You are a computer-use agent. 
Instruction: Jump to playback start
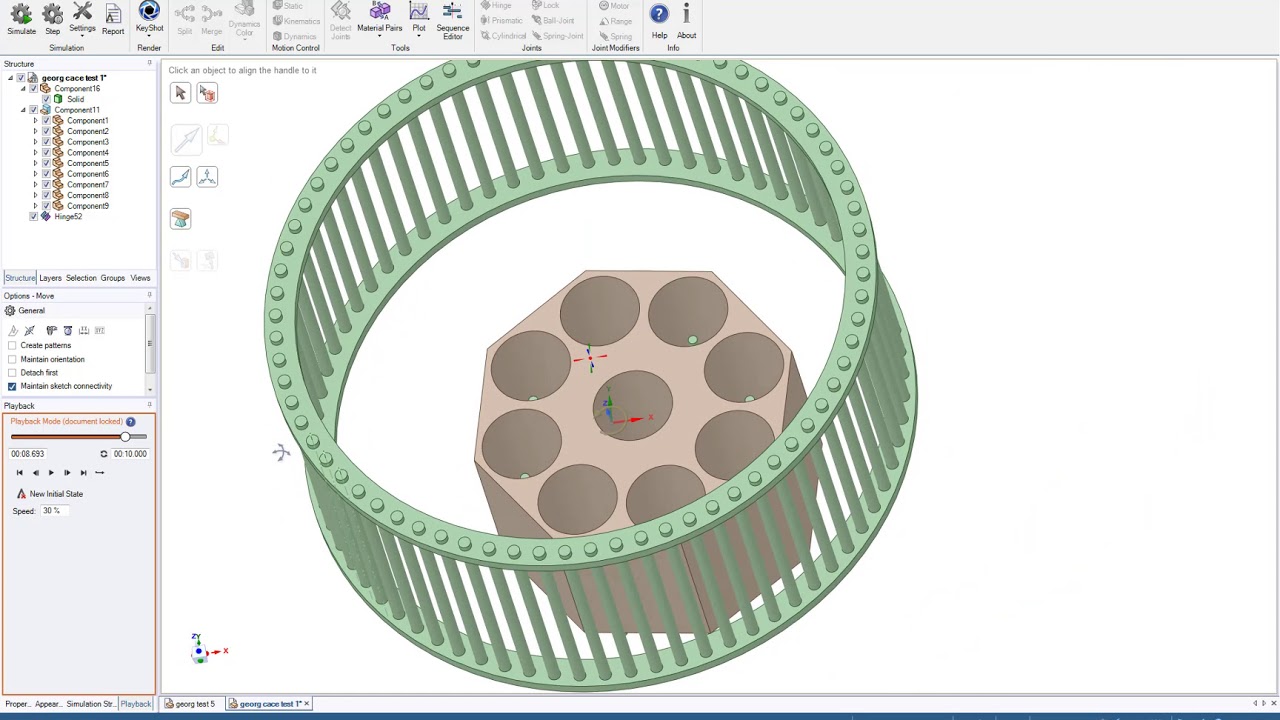(x=19, y=473)
